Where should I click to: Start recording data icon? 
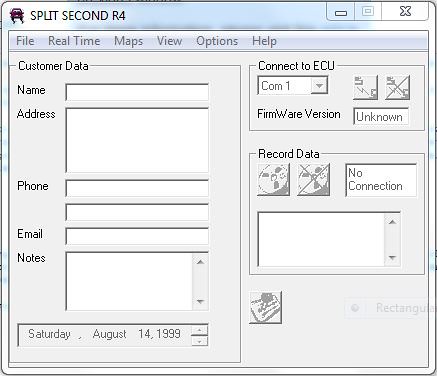point(274,180)
